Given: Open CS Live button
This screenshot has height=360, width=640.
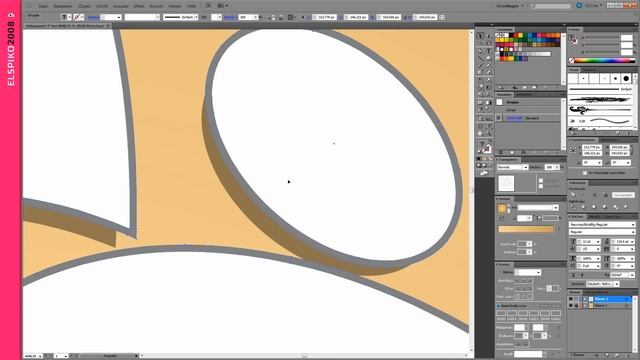Looking at the screenshot, I should coord(590,6).
